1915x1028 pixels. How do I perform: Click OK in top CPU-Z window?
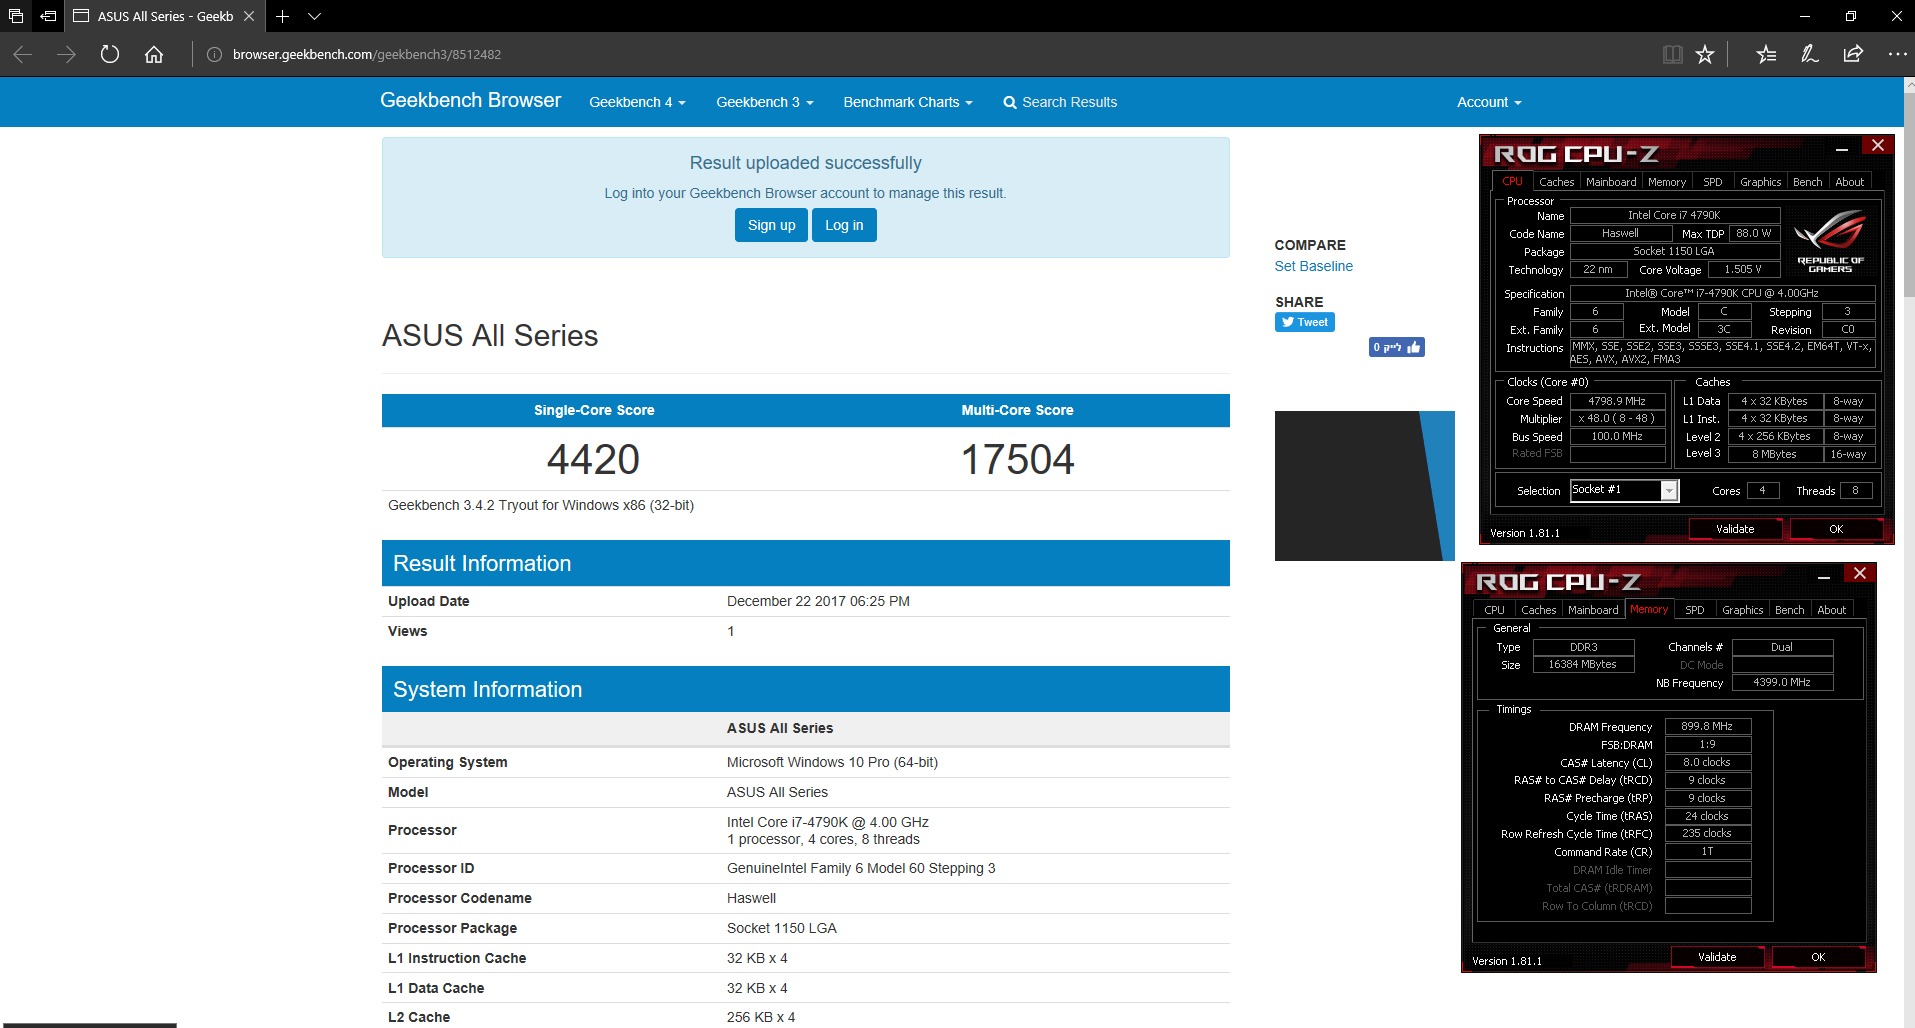(x=1836, y=529)
